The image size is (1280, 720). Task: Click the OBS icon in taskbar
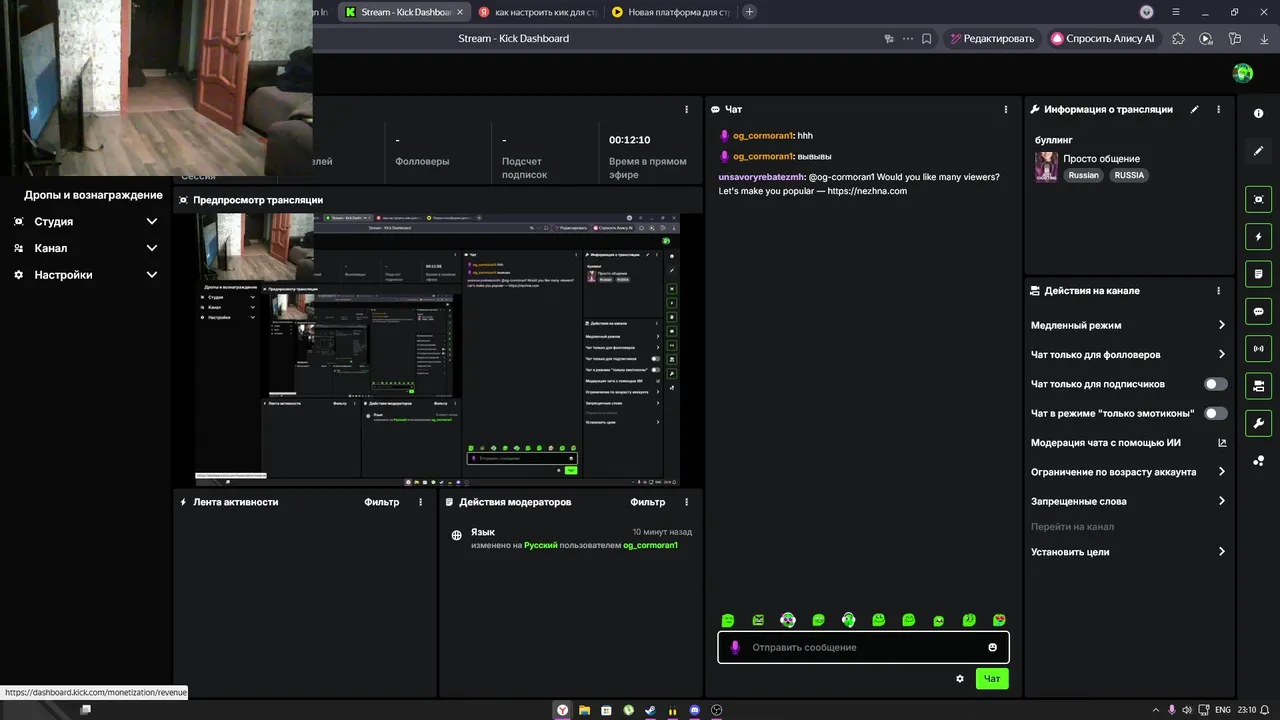(x=716, y=710)
